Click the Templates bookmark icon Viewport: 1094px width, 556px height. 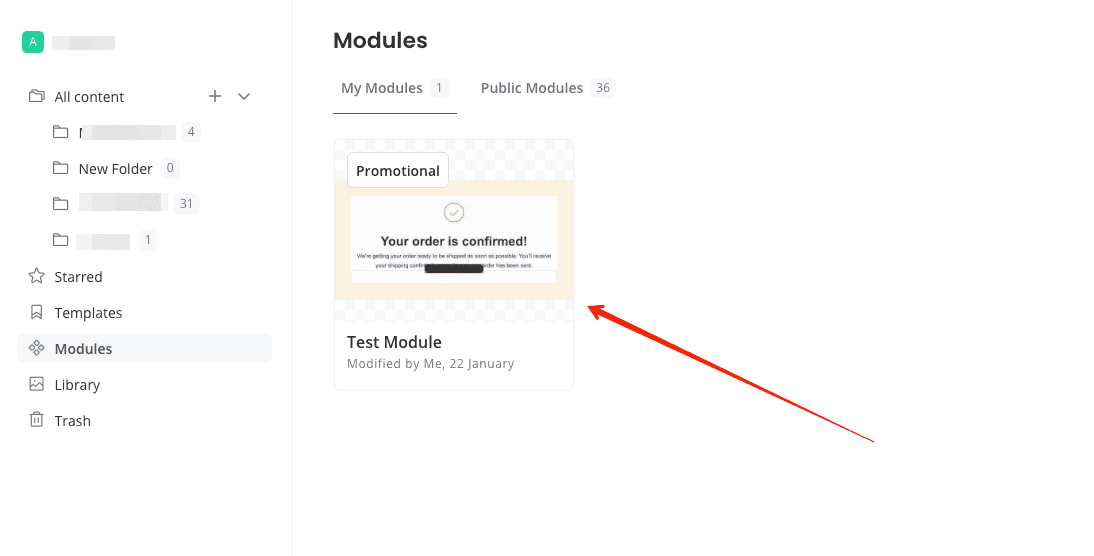[x=36, y=312]
